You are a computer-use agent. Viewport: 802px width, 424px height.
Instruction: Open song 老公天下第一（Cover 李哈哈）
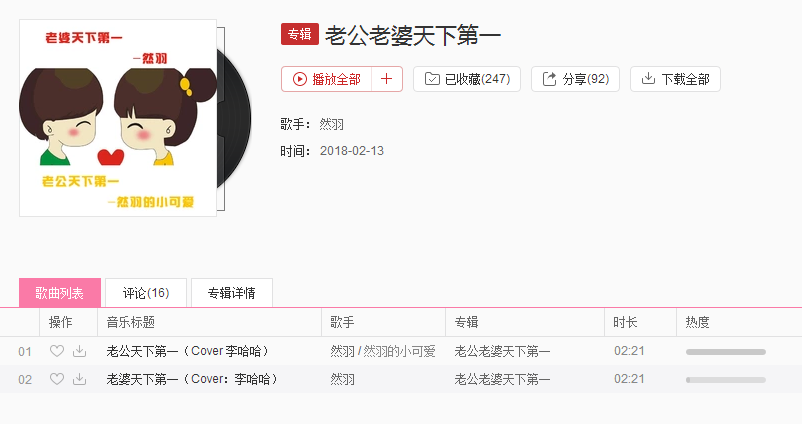click(188, 351)
